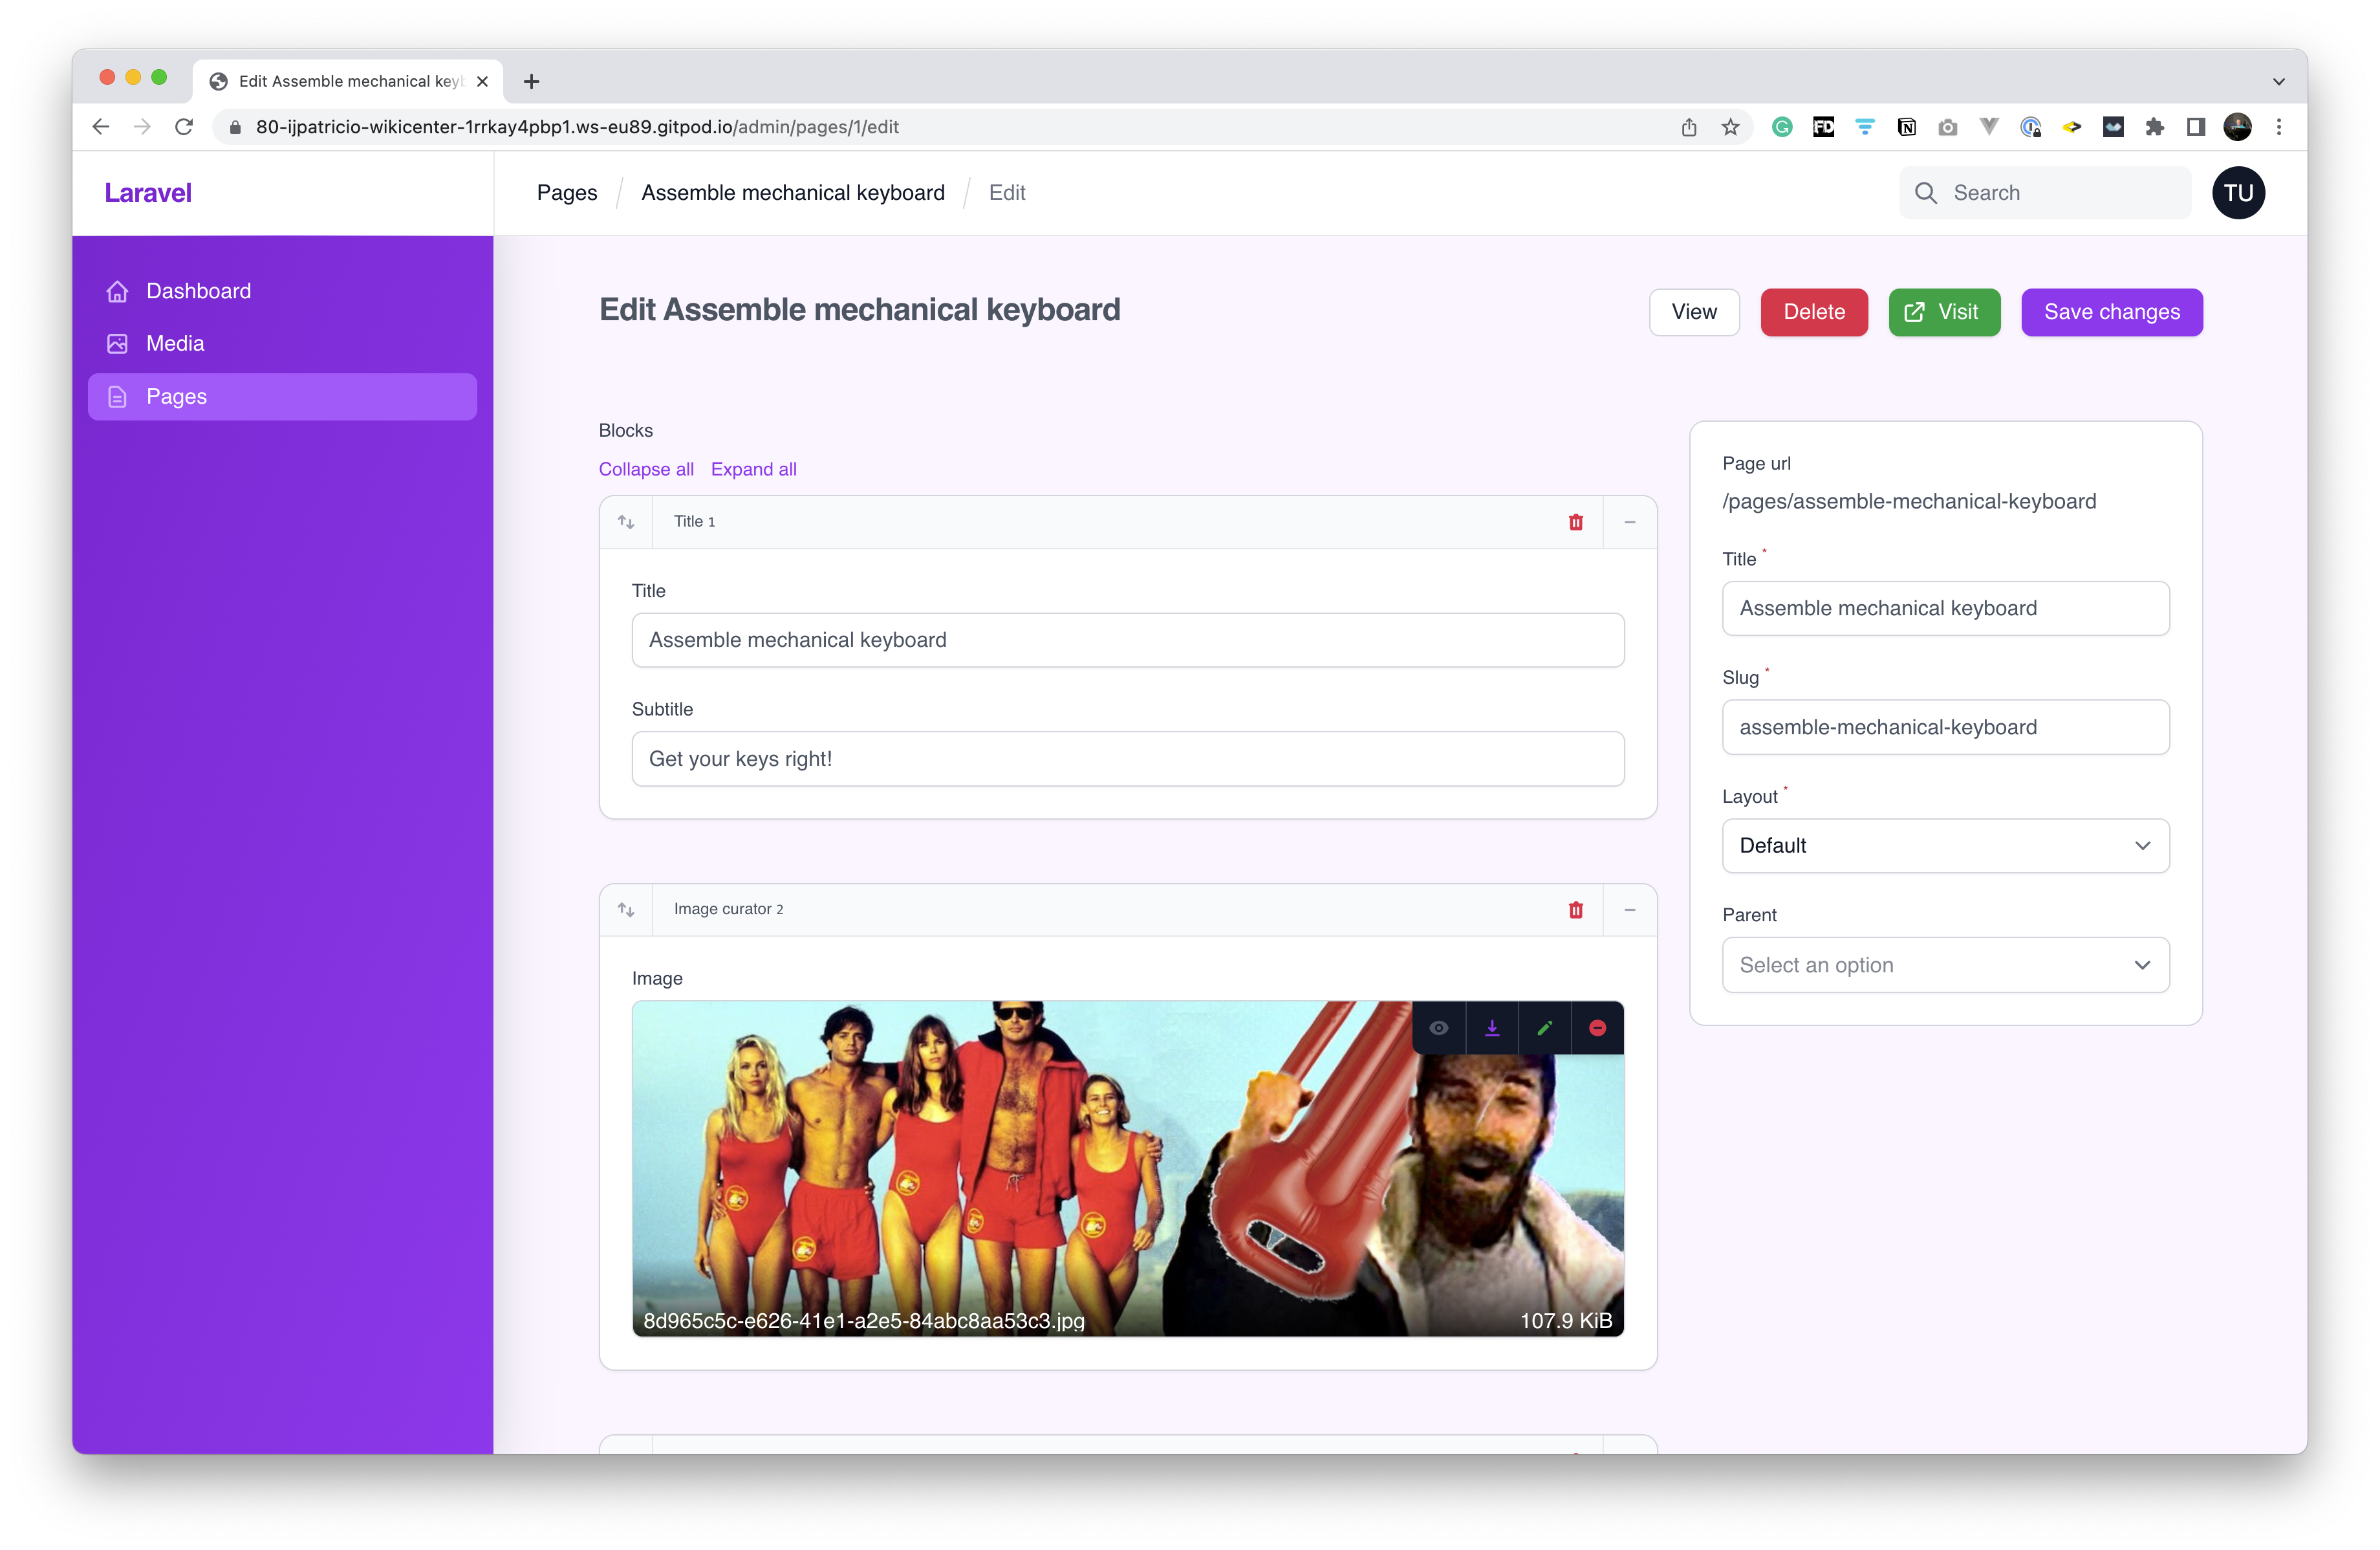Collapse the Title 1 block
This screenshot has height=1550, width=2380.
(1630, 522)
